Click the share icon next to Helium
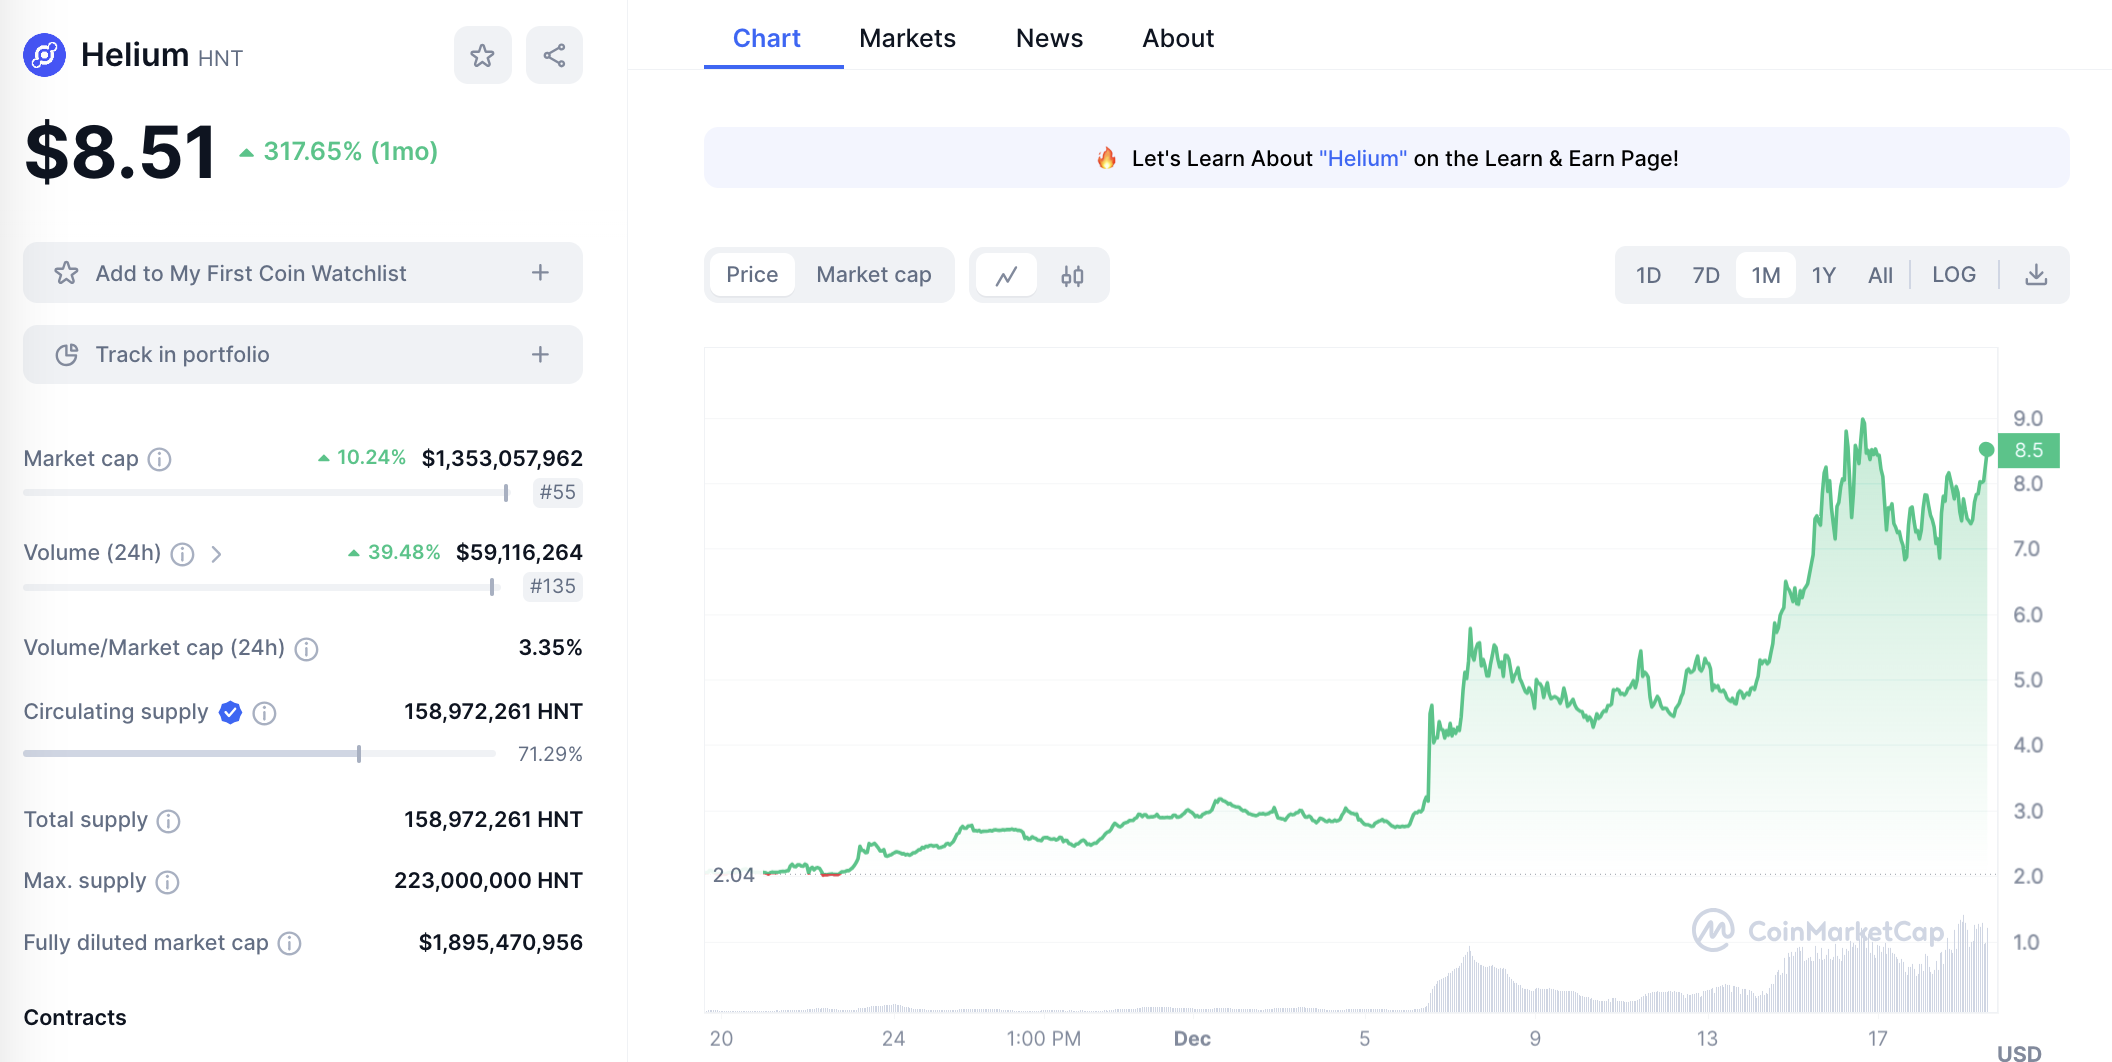This screenshot has width=2112, height=1062. coord(554,55)
